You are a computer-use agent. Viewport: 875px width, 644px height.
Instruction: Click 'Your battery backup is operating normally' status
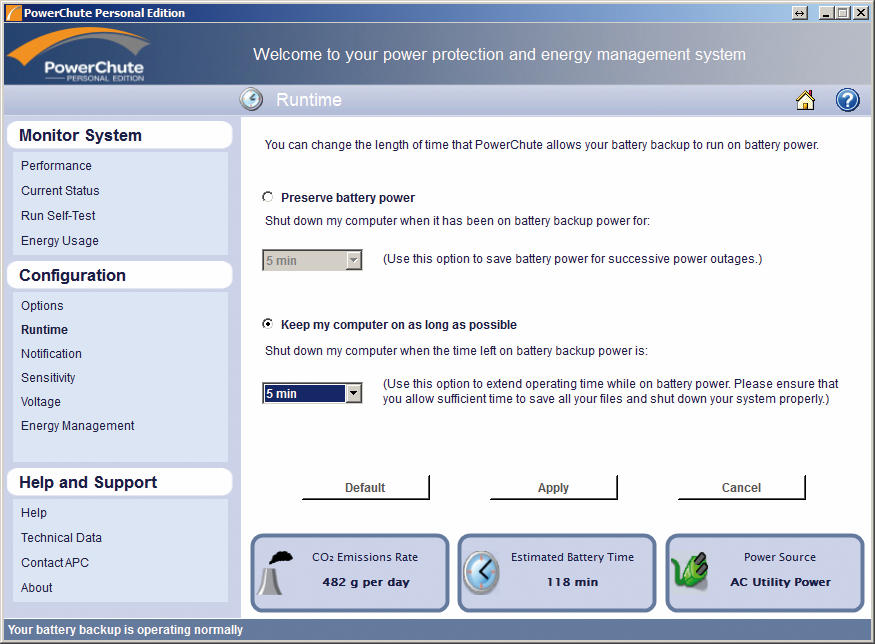coord(126,629)
